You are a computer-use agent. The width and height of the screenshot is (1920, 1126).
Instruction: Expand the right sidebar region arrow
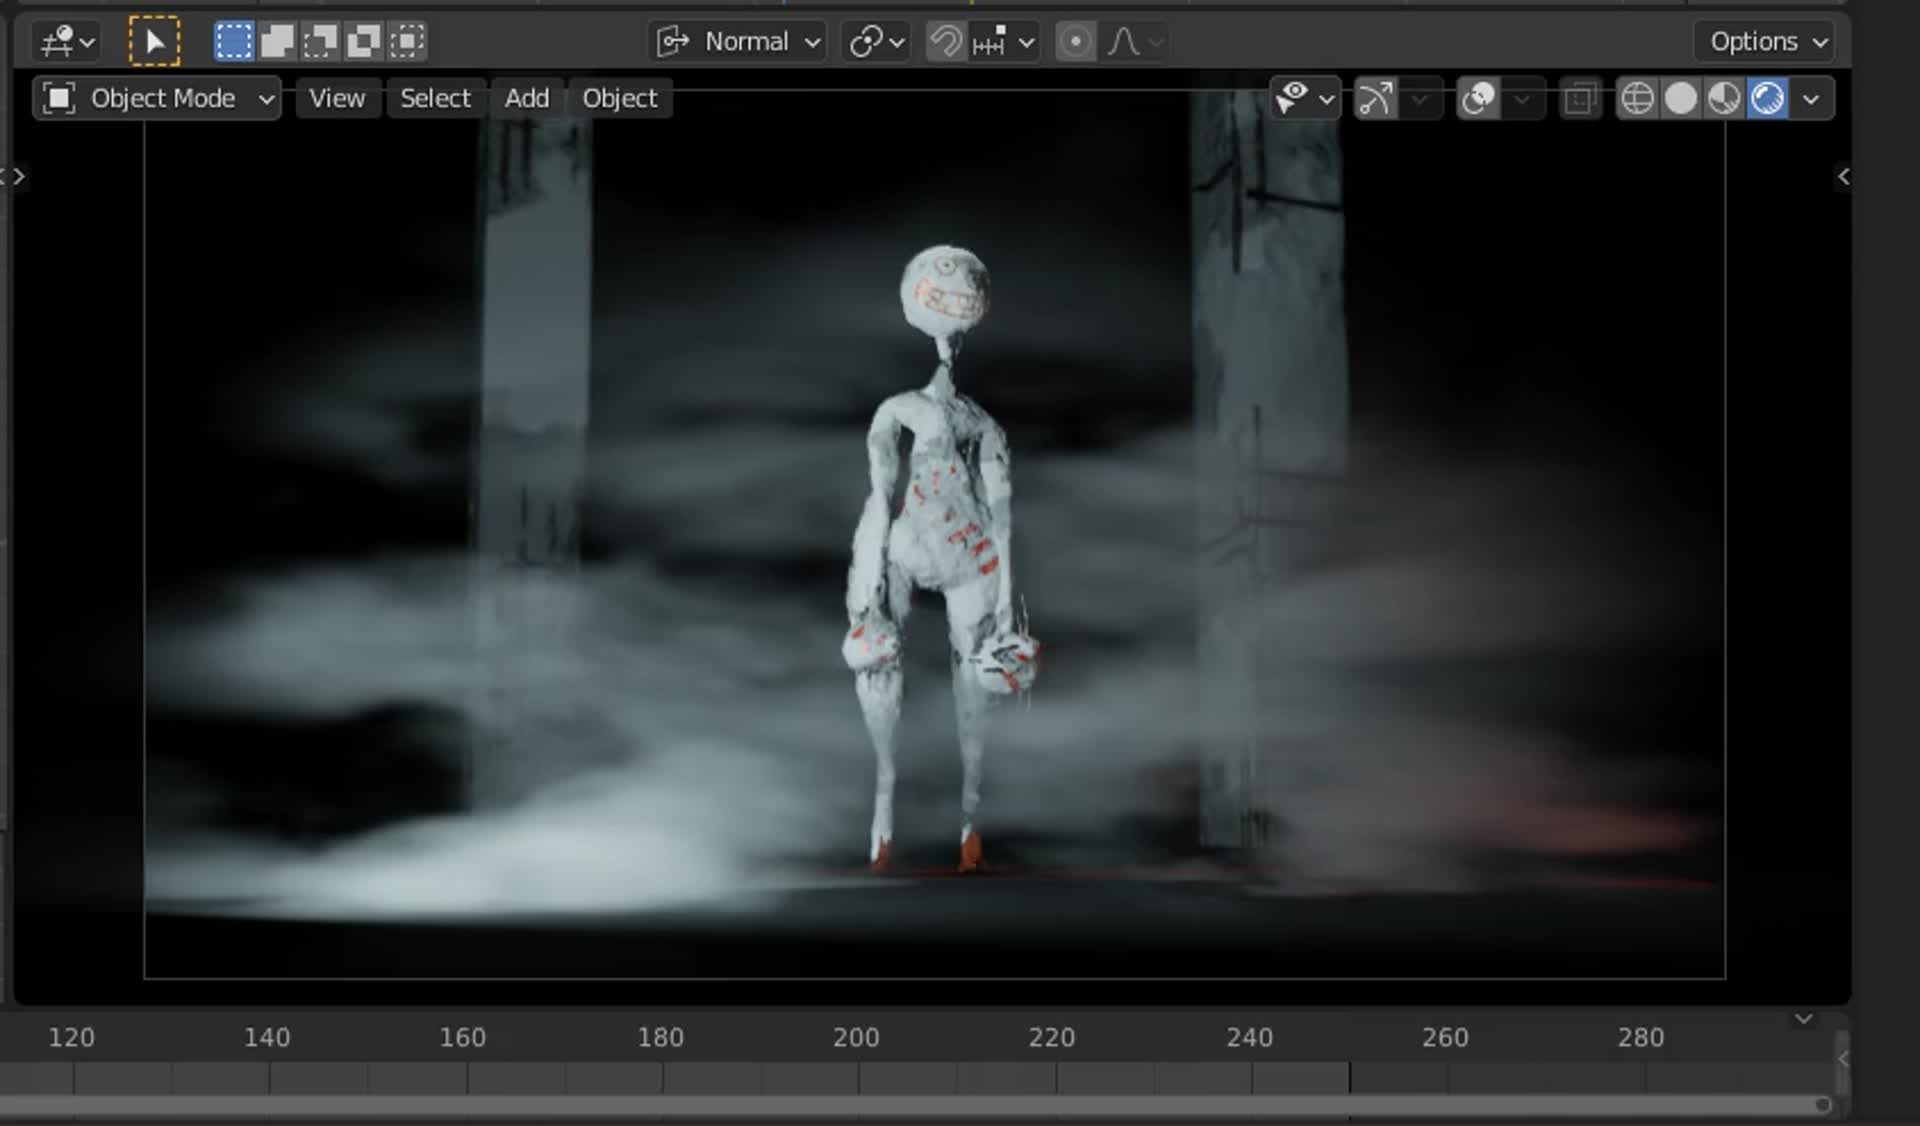coord(1843,177)
